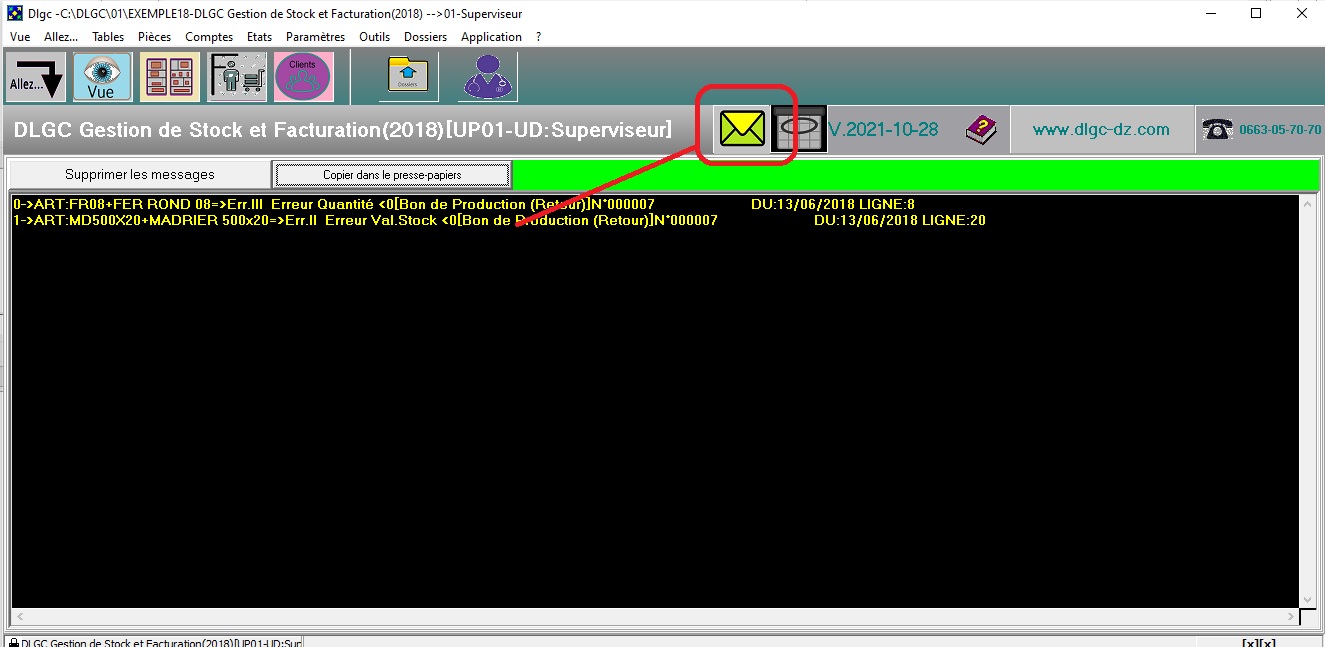
Task: Click the vertical scrollbar down arrow
Action: [x=1307, y=600]
